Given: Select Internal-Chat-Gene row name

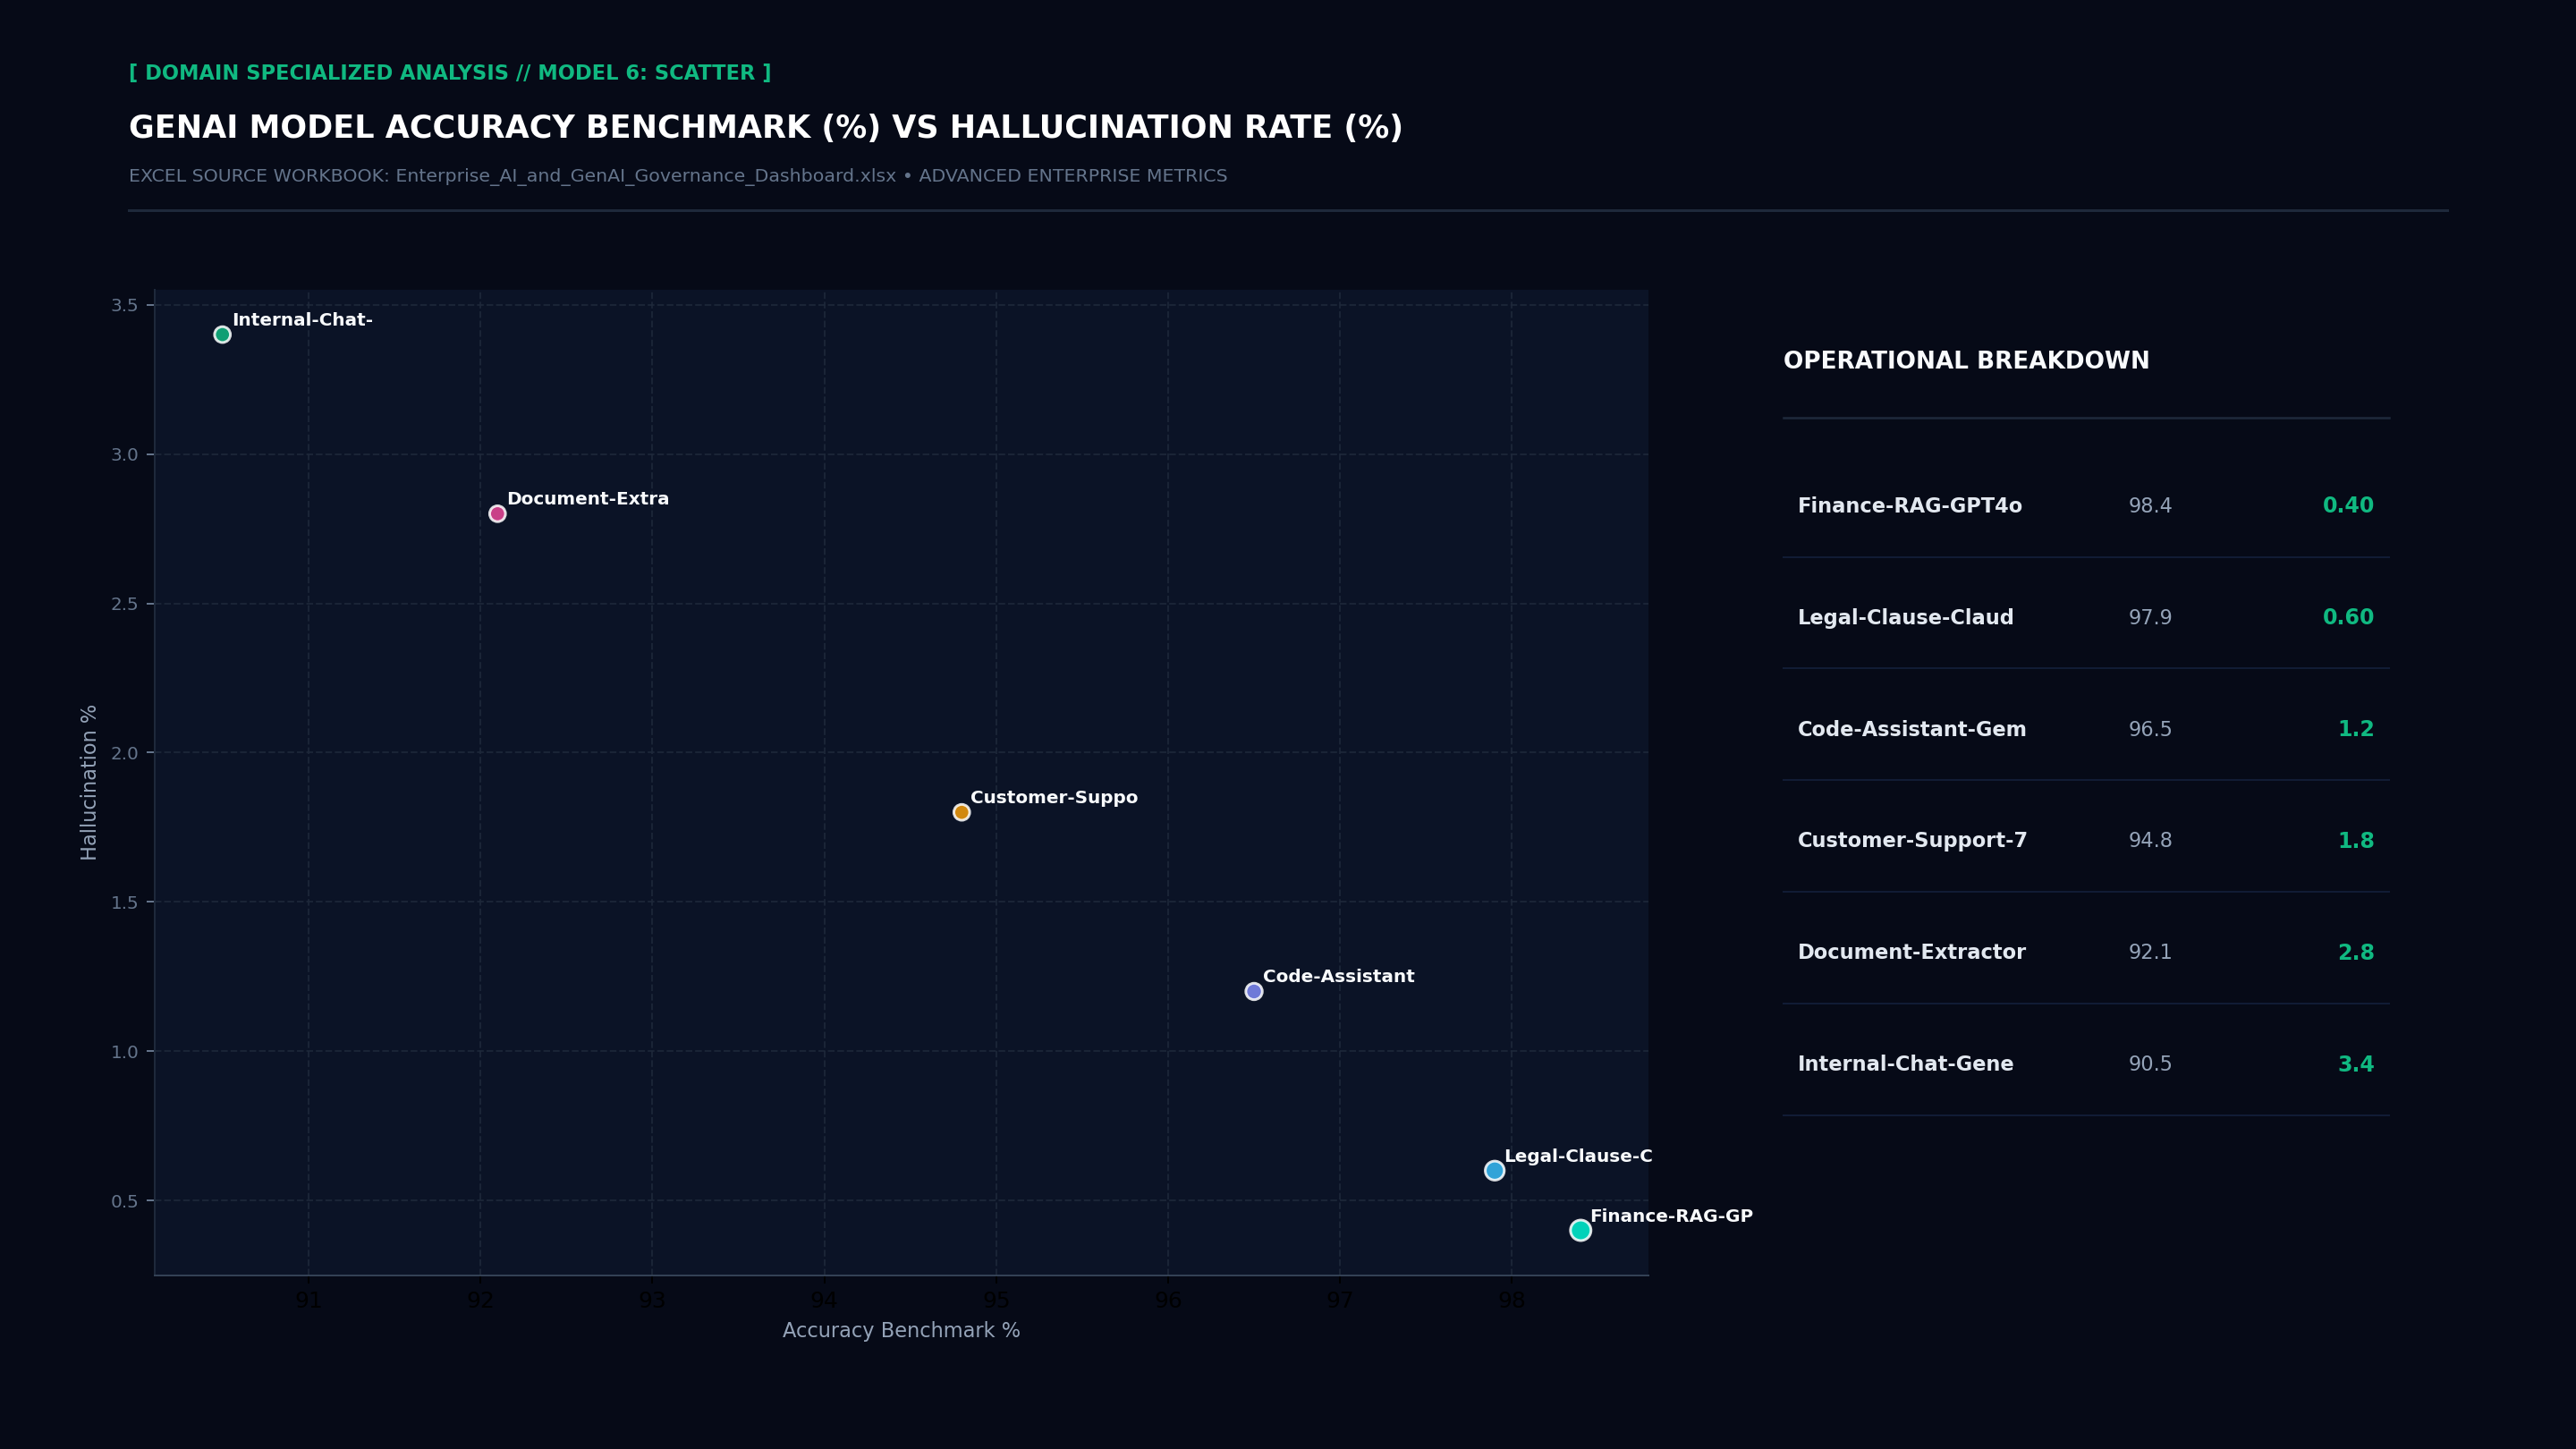Looking at the screenshot, I should (1905, 1064).
